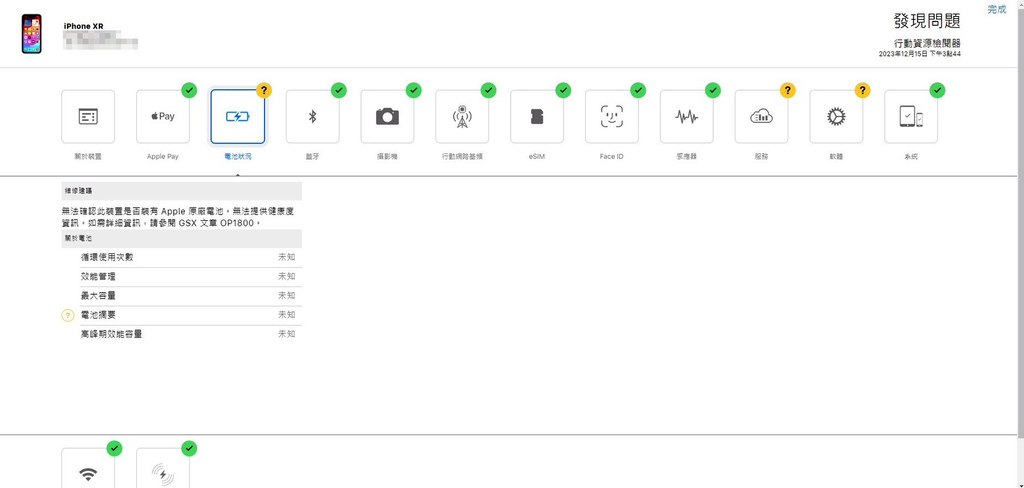Click the 最大容量 row label

(x=98, y=296)
